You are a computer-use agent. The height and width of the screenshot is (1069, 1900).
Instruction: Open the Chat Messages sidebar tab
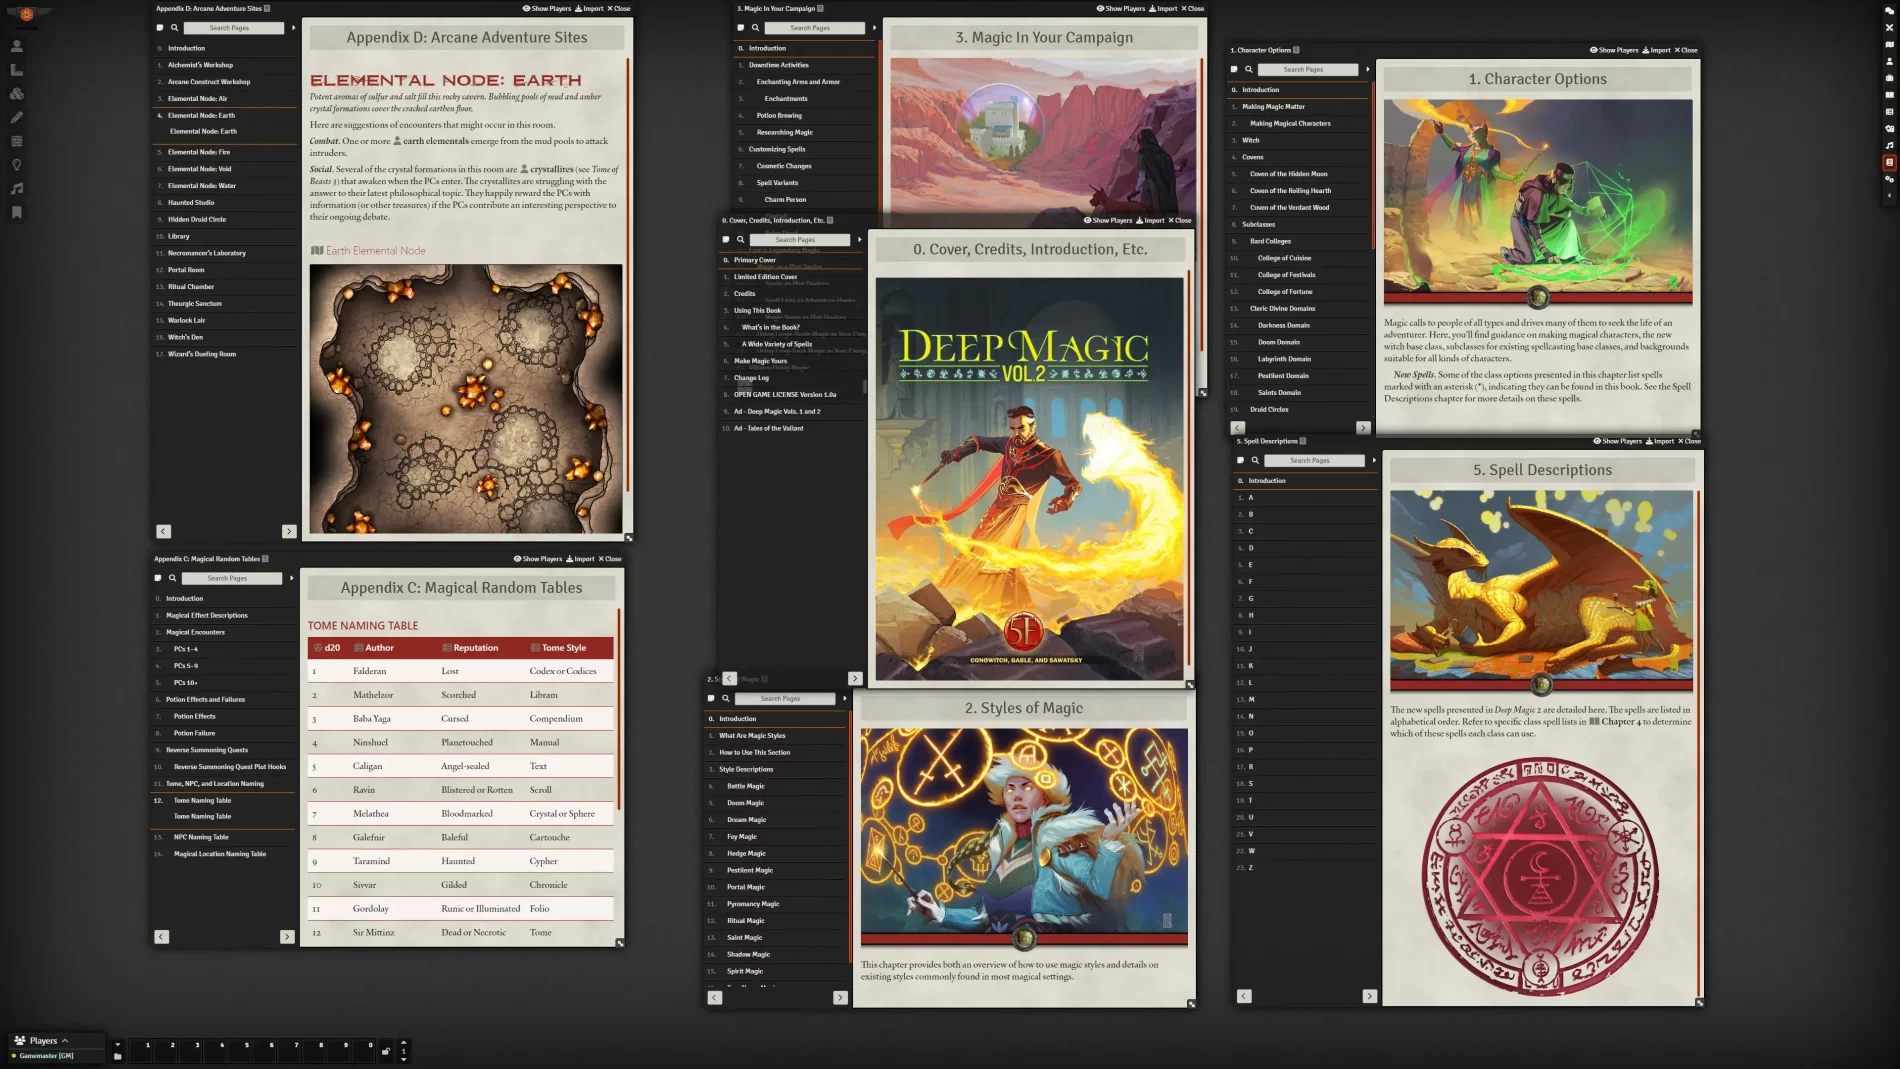point(1889,10)
